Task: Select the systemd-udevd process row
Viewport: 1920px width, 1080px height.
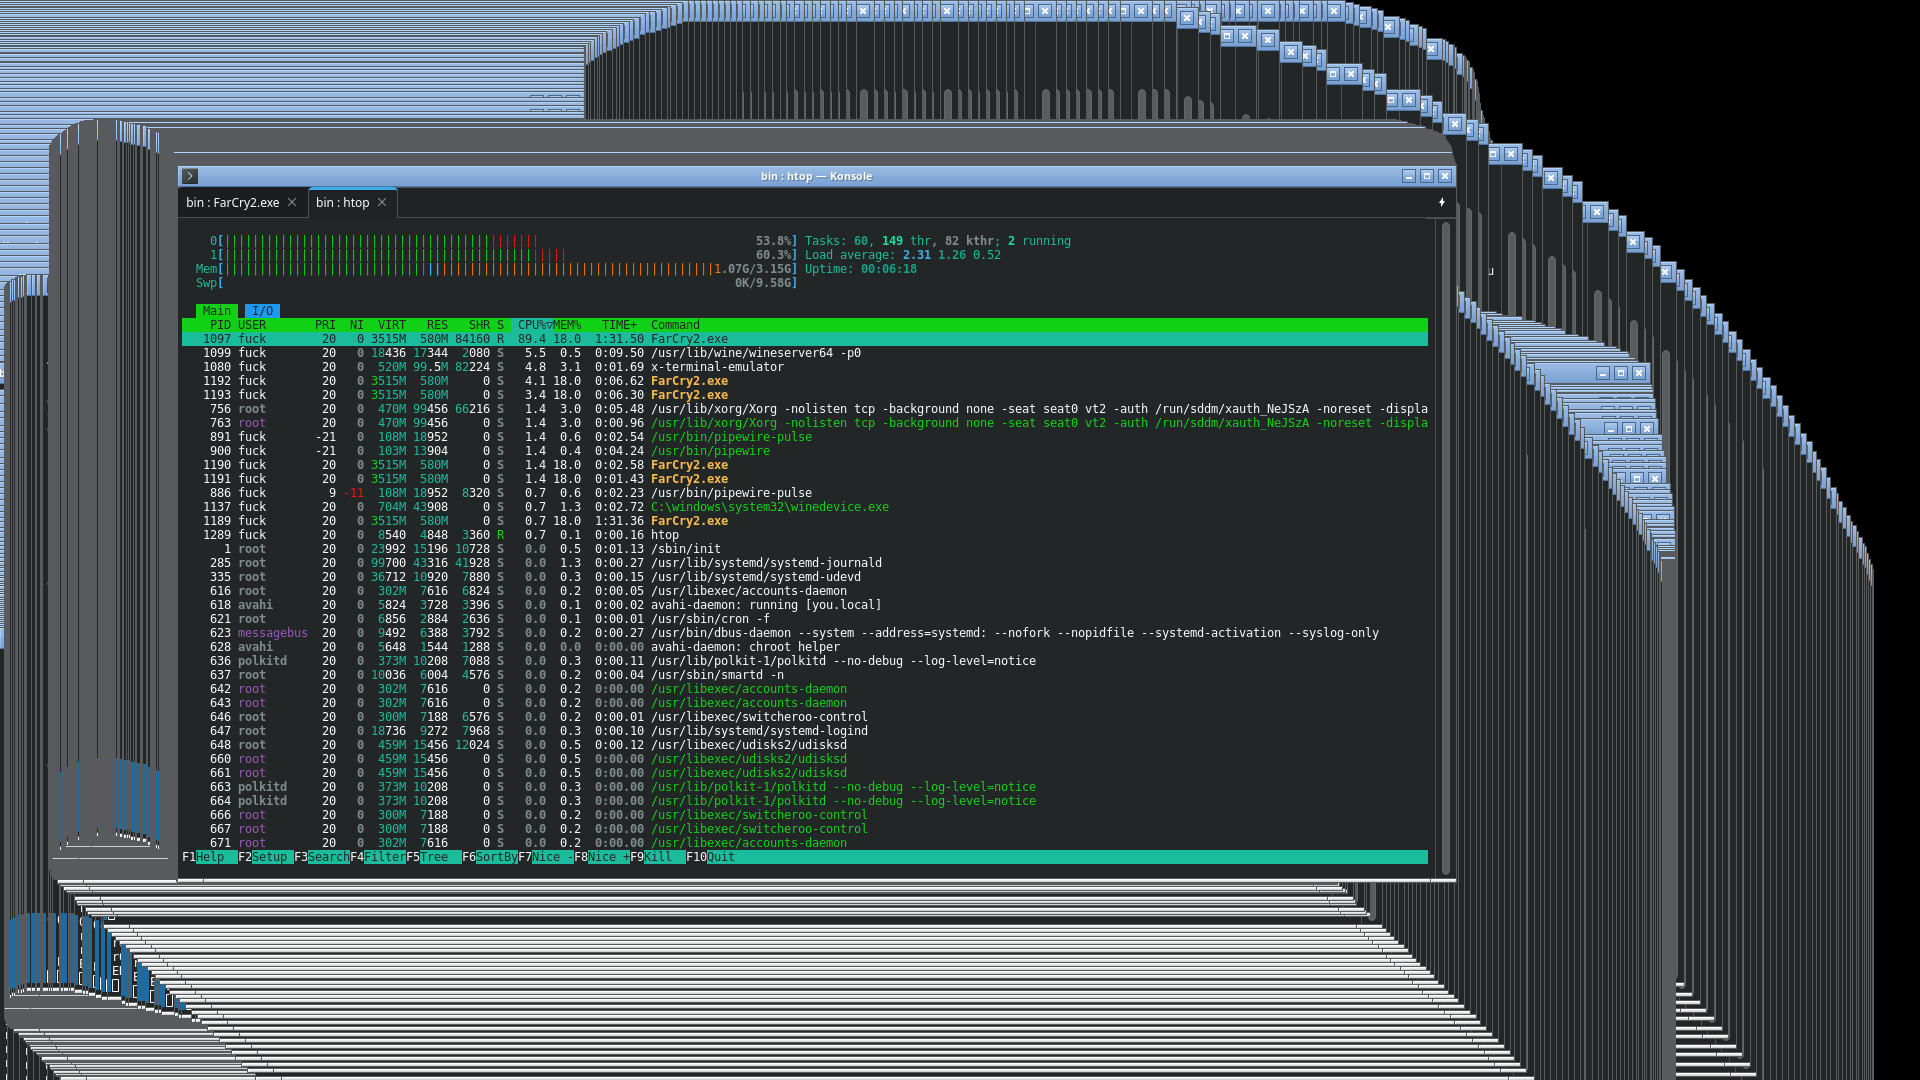Action: (x=805, y=577)
